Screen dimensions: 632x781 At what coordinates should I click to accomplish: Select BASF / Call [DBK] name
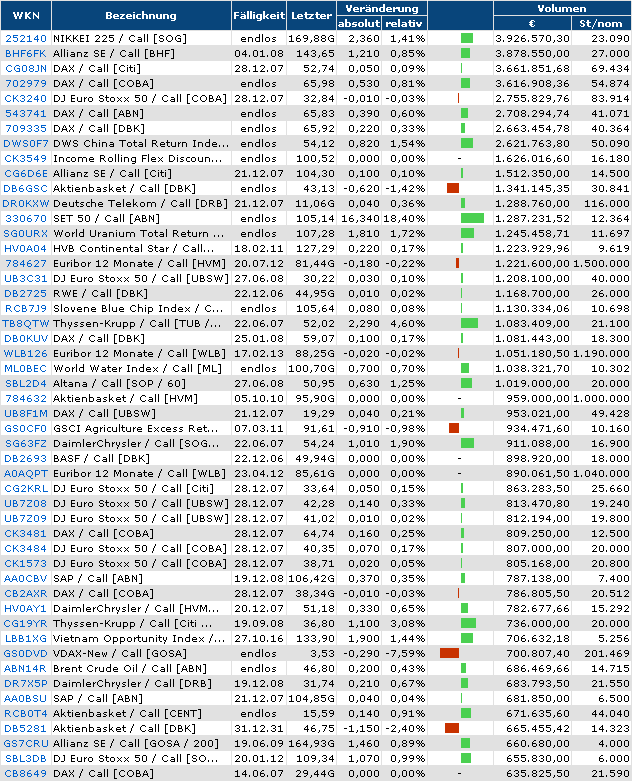[101, 458]
